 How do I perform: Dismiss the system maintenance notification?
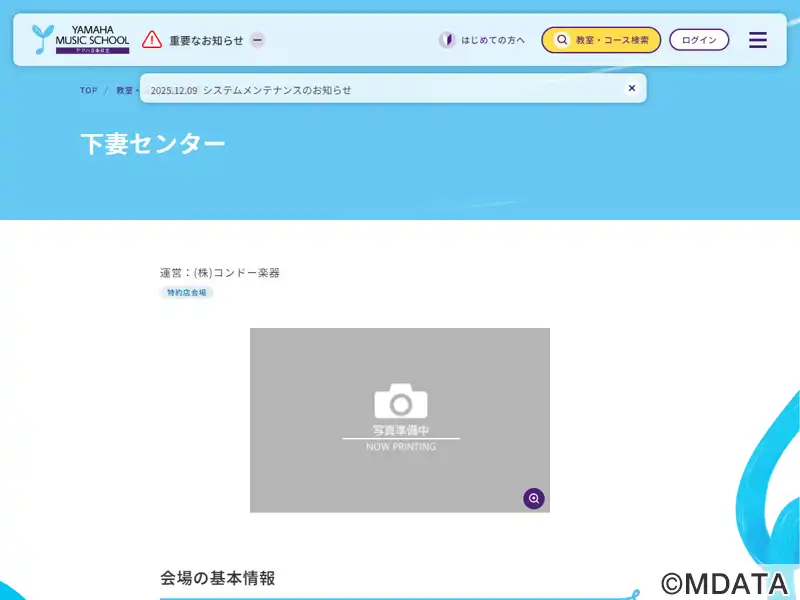click(x=632, y=88)
